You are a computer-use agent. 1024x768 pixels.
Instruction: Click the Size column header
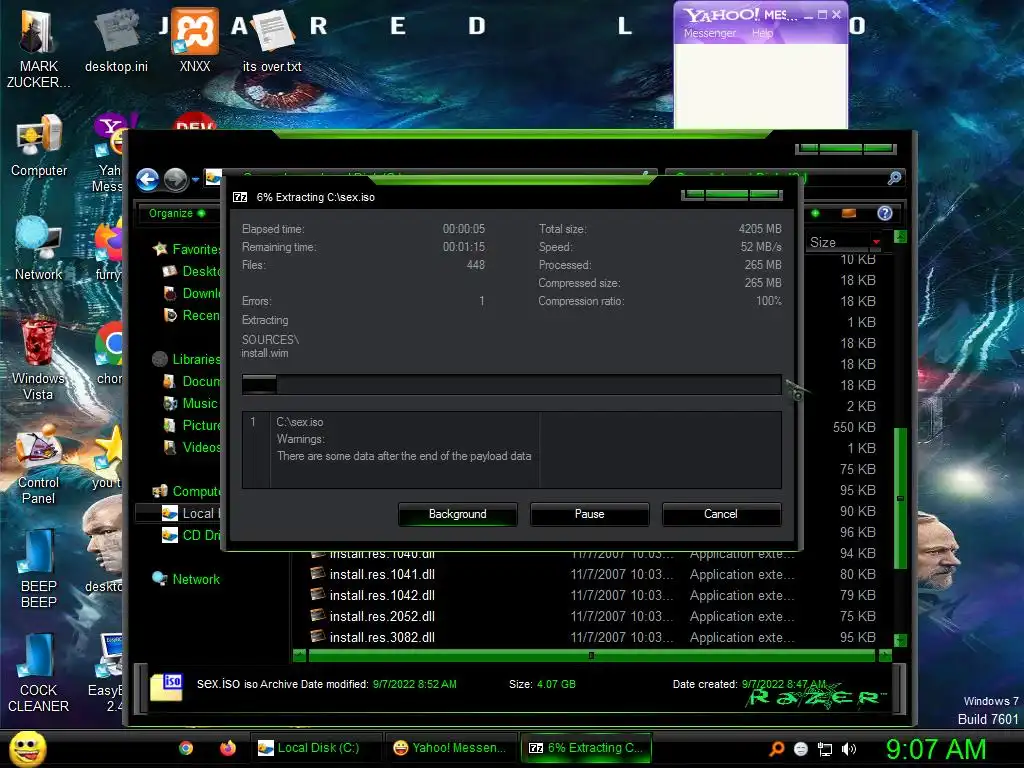(839, 242)
